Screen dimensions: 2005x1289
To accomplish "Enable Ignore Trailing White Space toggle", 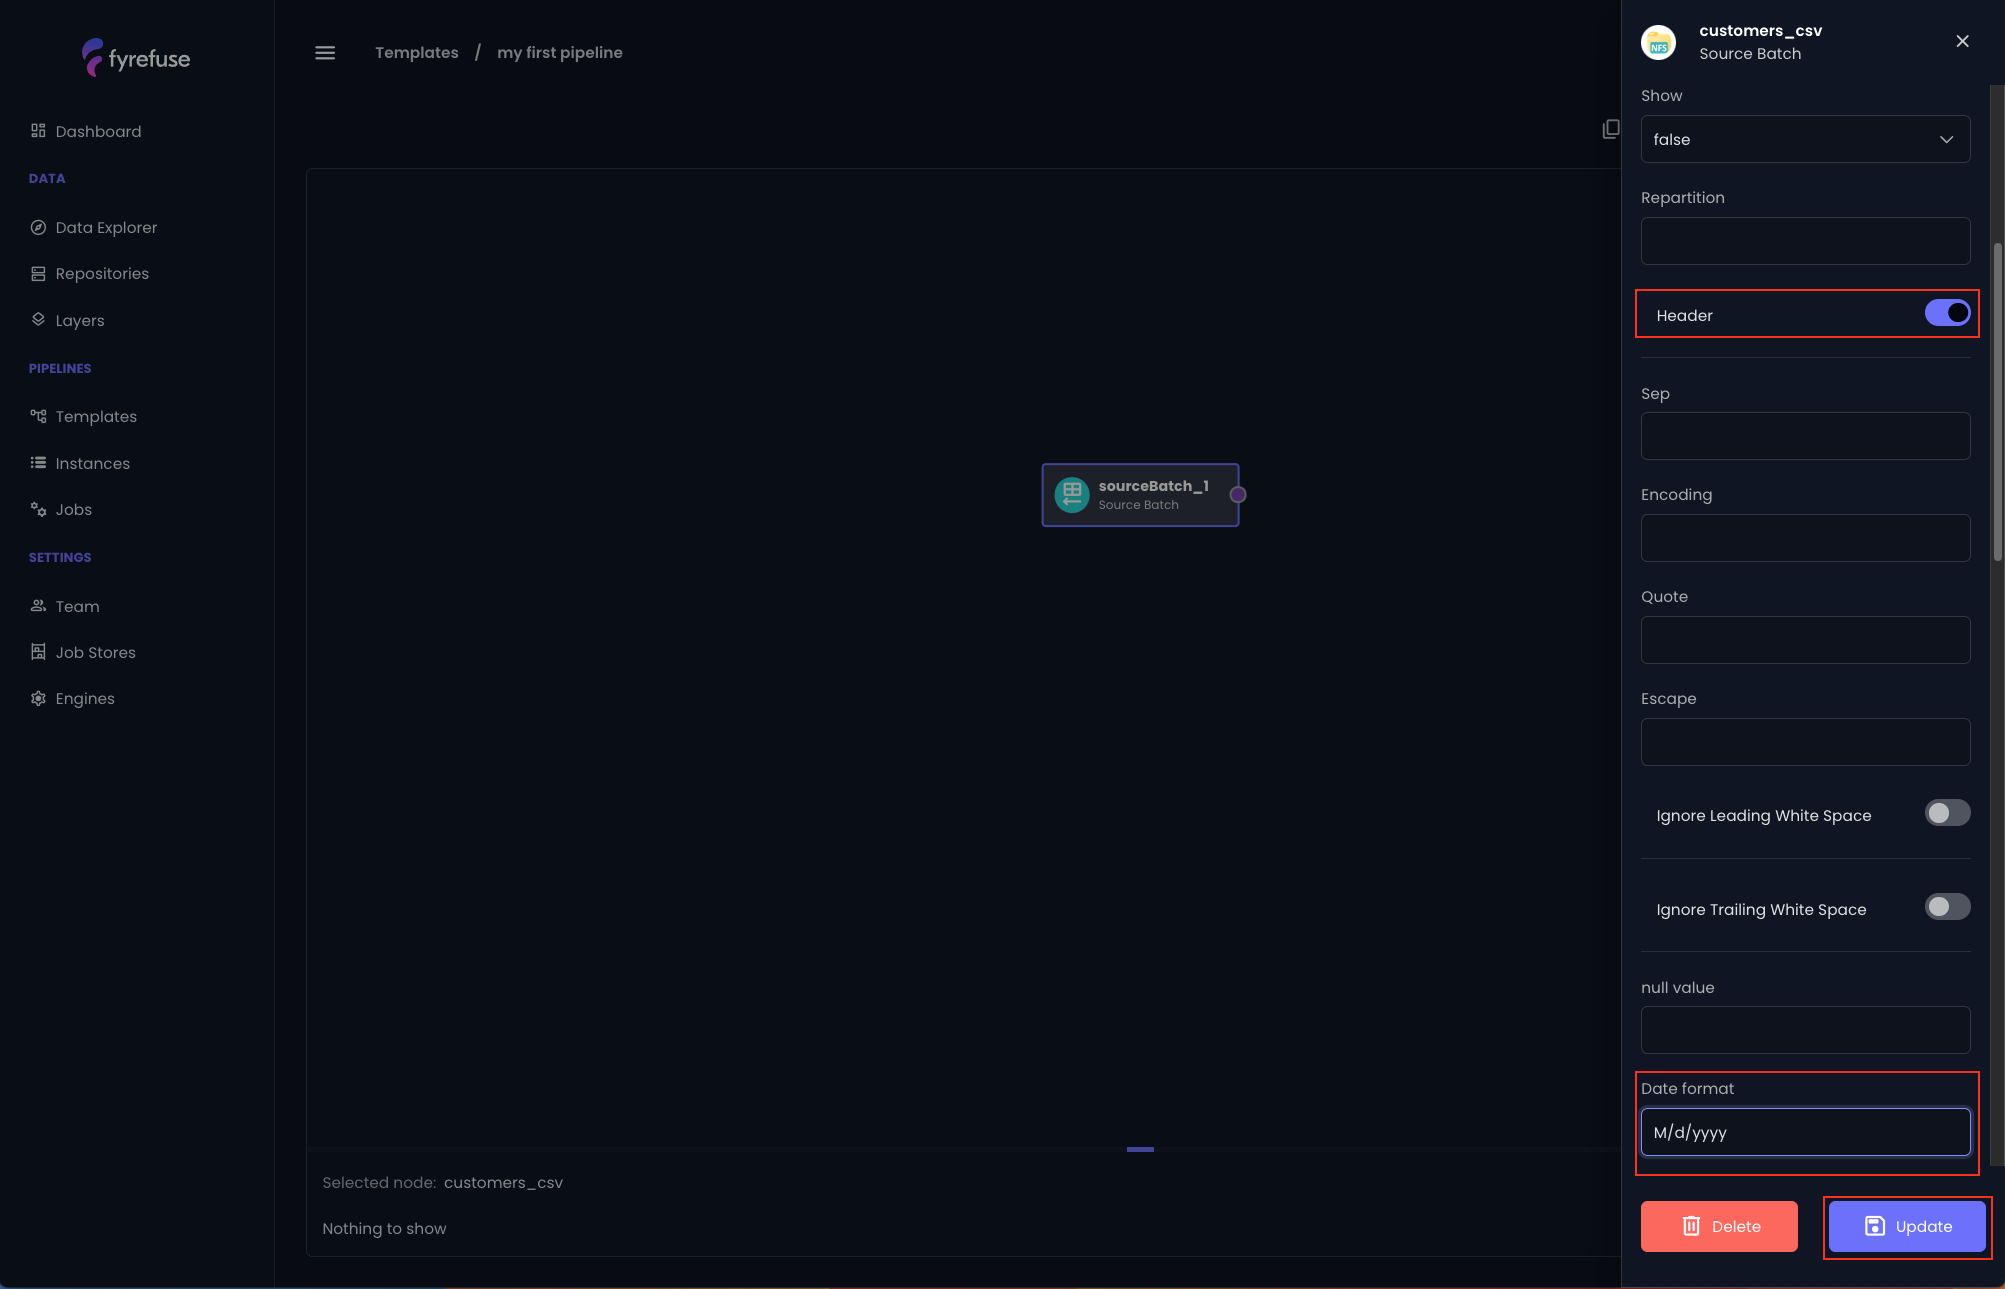I will (1946, 907).
